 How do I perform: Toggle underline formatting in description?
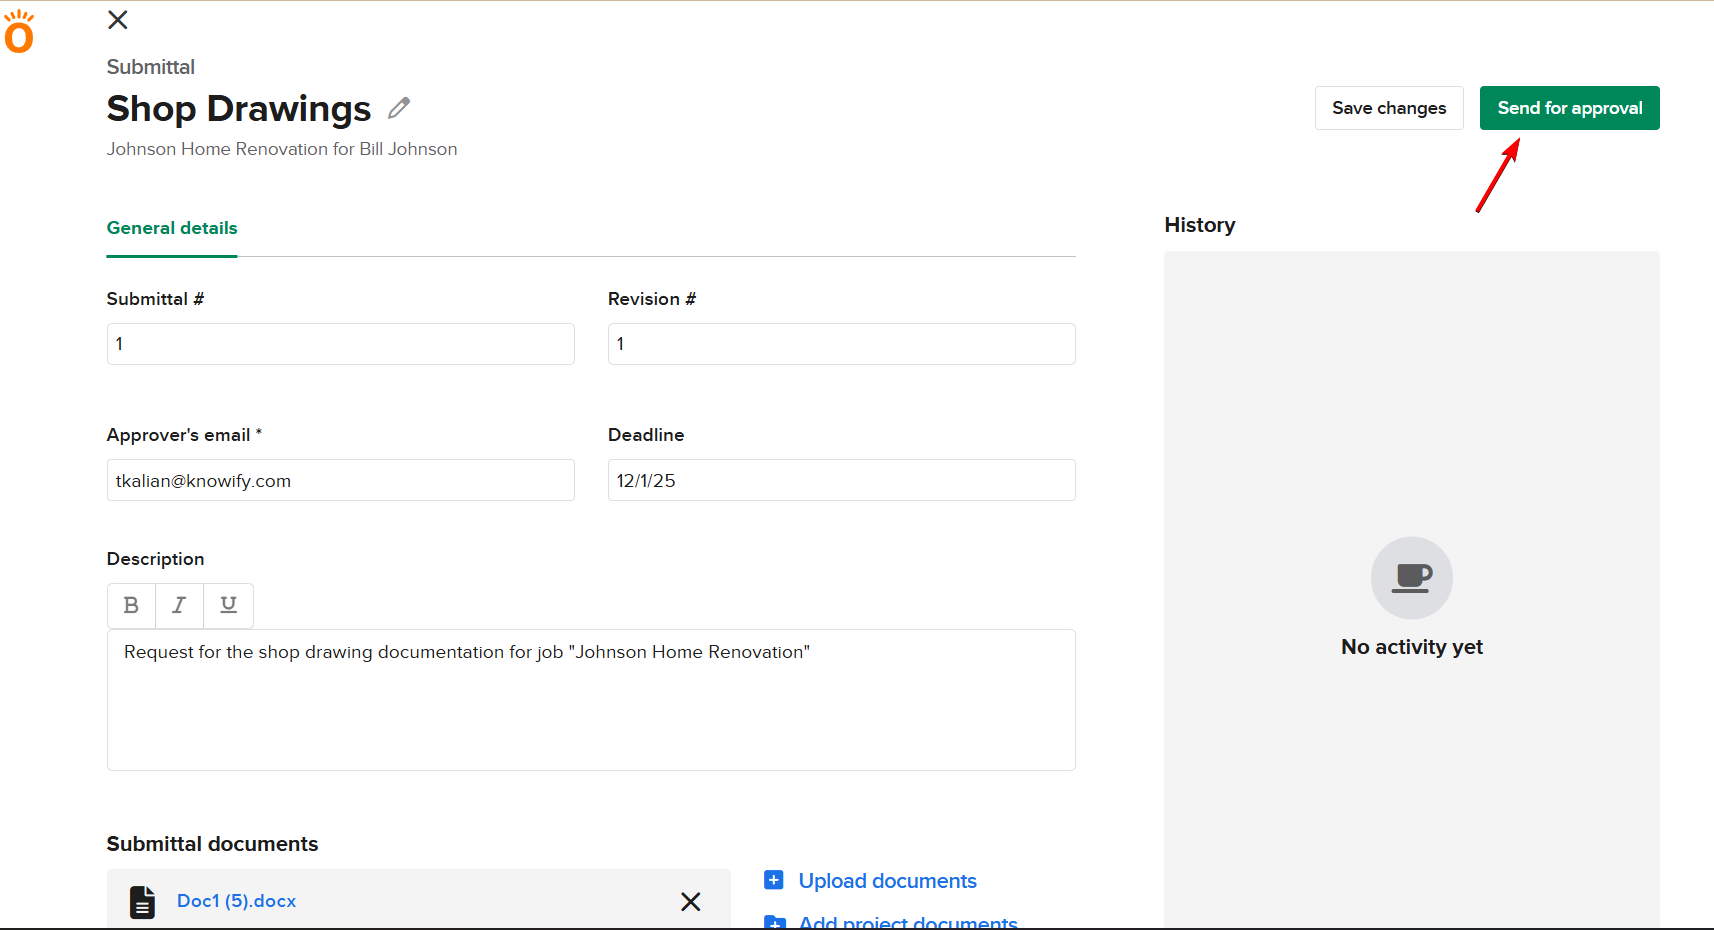(228, 605)
